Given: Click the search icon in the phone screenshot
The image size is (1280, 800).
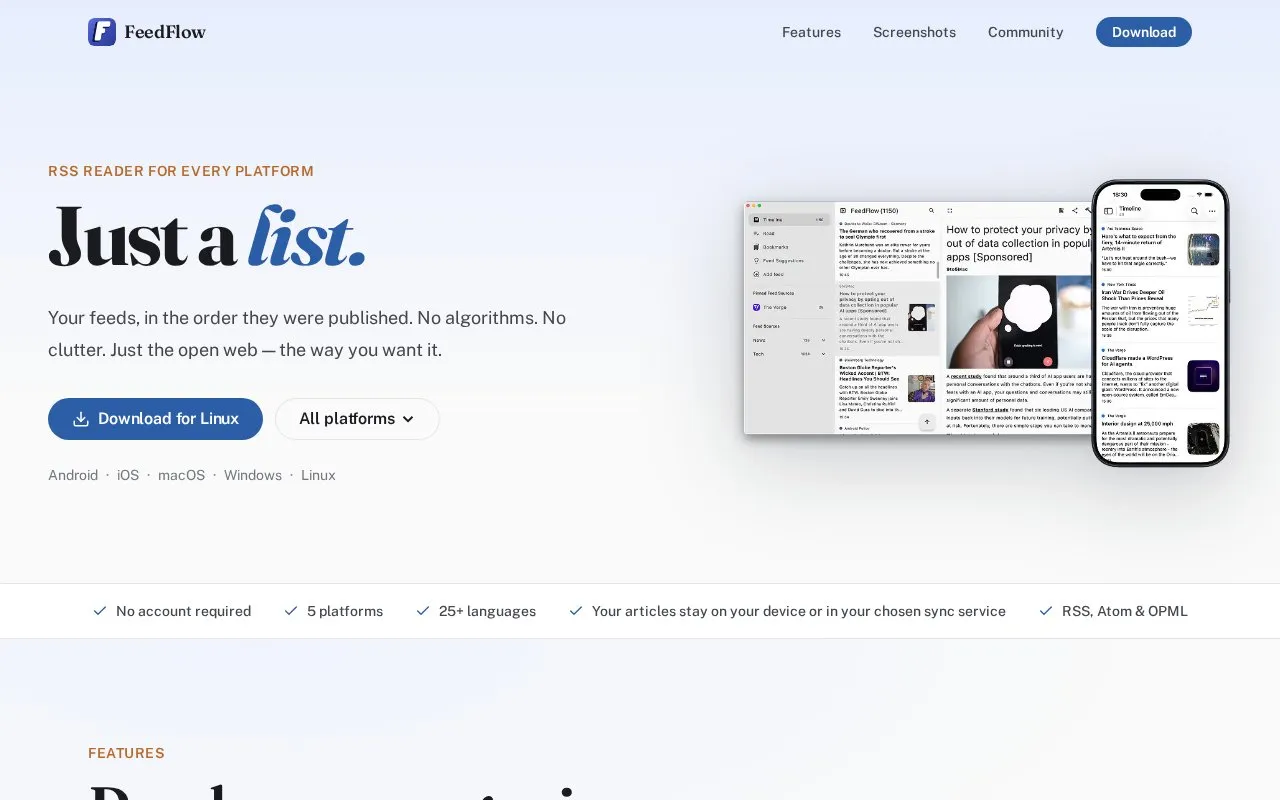Looking at the screenshot, I should coord(1194,211).
